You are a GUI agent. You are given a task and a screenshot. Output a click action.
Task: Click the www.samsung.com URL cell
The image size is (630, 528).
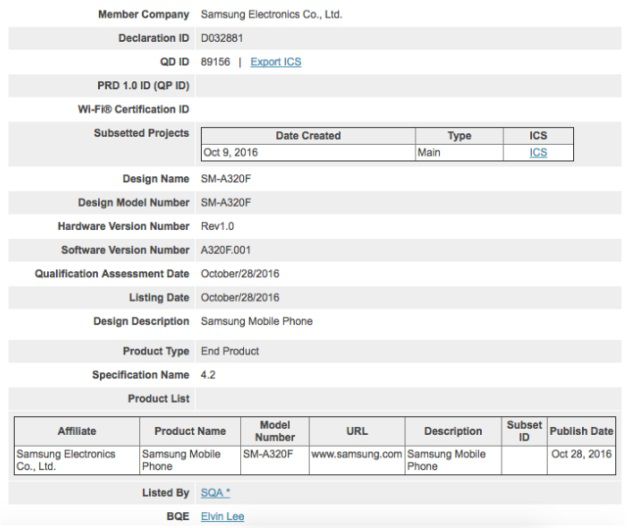point(356,454)
